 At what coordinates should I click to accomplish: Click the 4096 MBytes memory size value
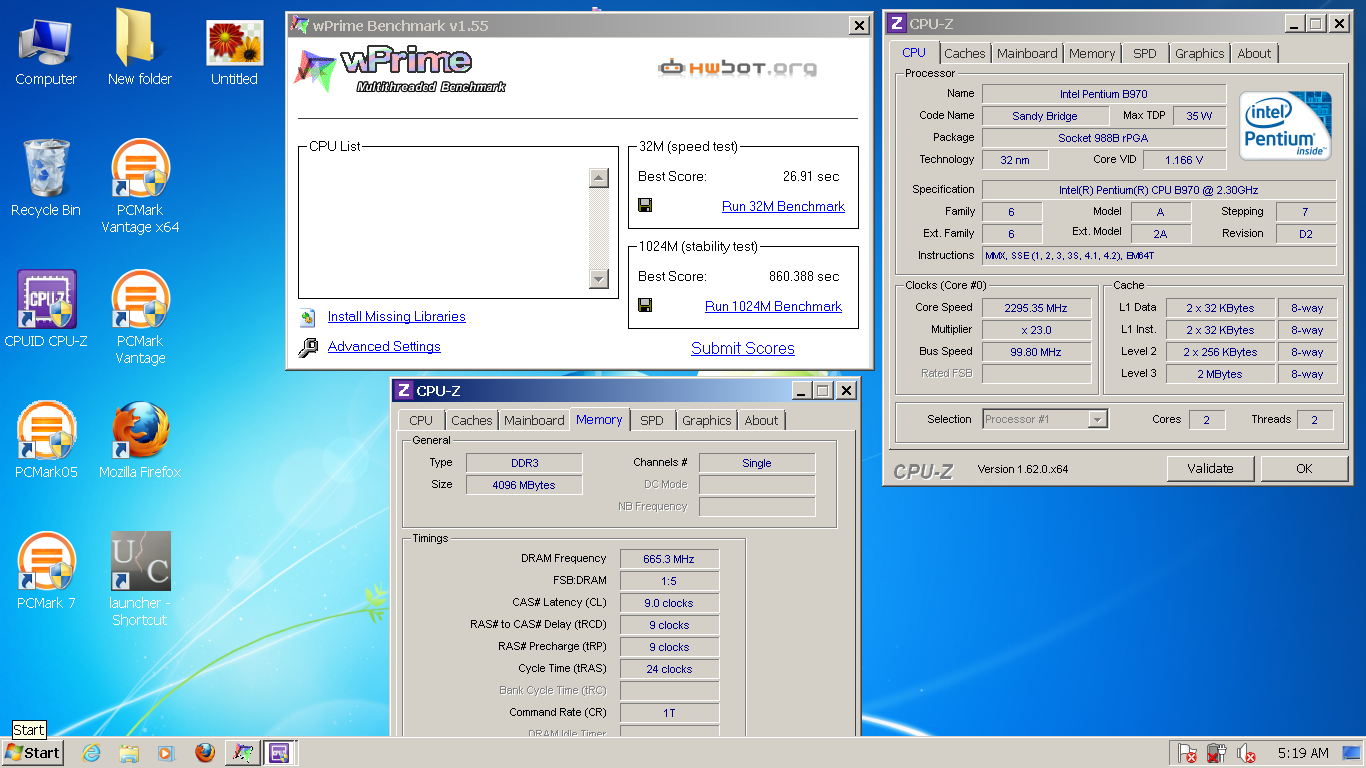click(524, 485)
